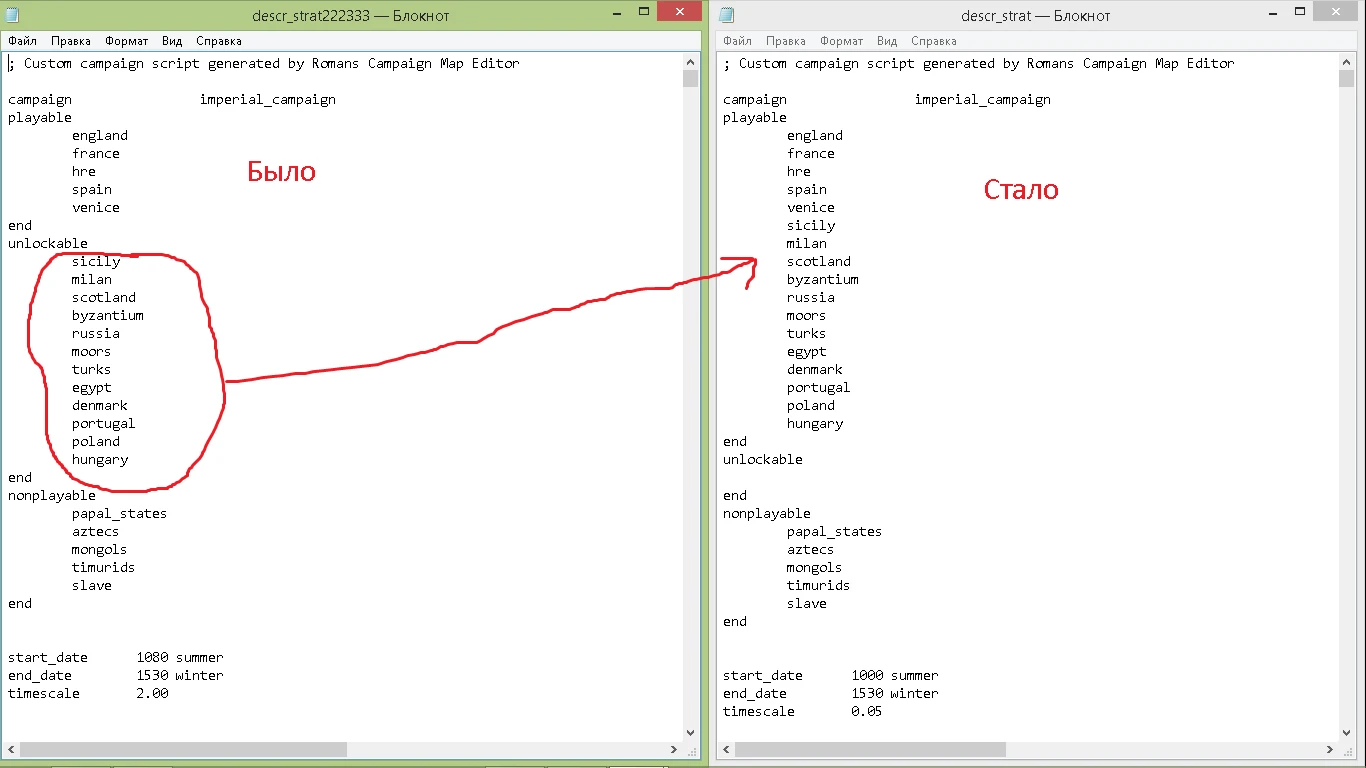The height and width of the screenshot is (768, 1366).
Task: Click the horizontal scrollbar thumb in right window
Action: (870, 749)
